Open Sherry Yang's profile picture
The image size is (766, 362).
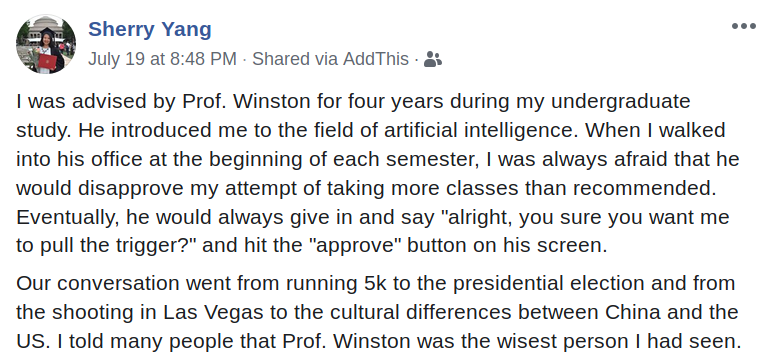pyautogui.click(x=46, y=44)
